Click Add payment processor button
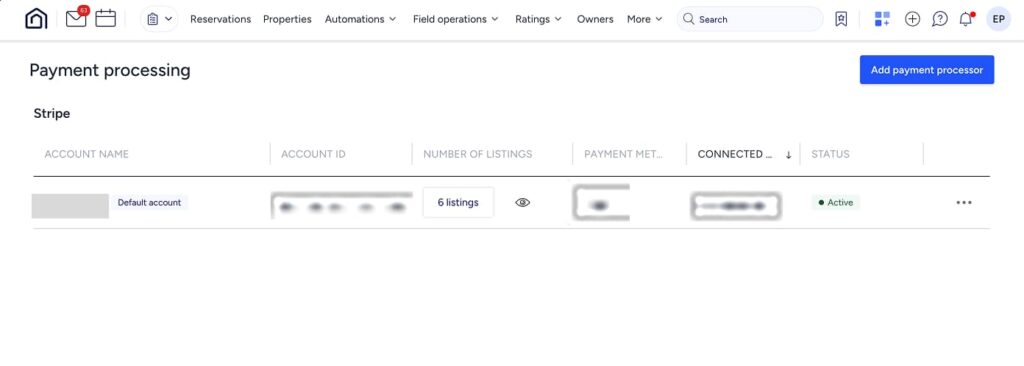This screenshot has width=1024, height=366. 927,70
